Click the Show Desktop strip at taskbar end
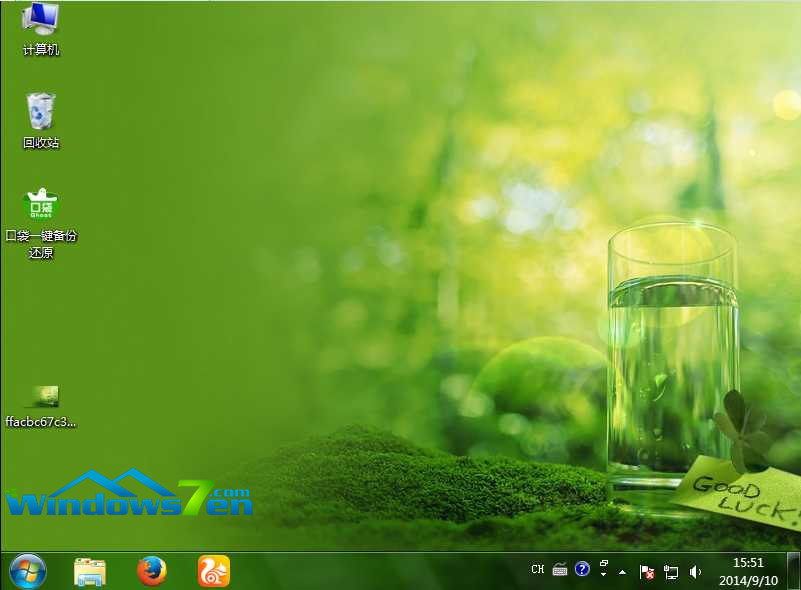Screen dimensions: 801x590 [795, 571]
